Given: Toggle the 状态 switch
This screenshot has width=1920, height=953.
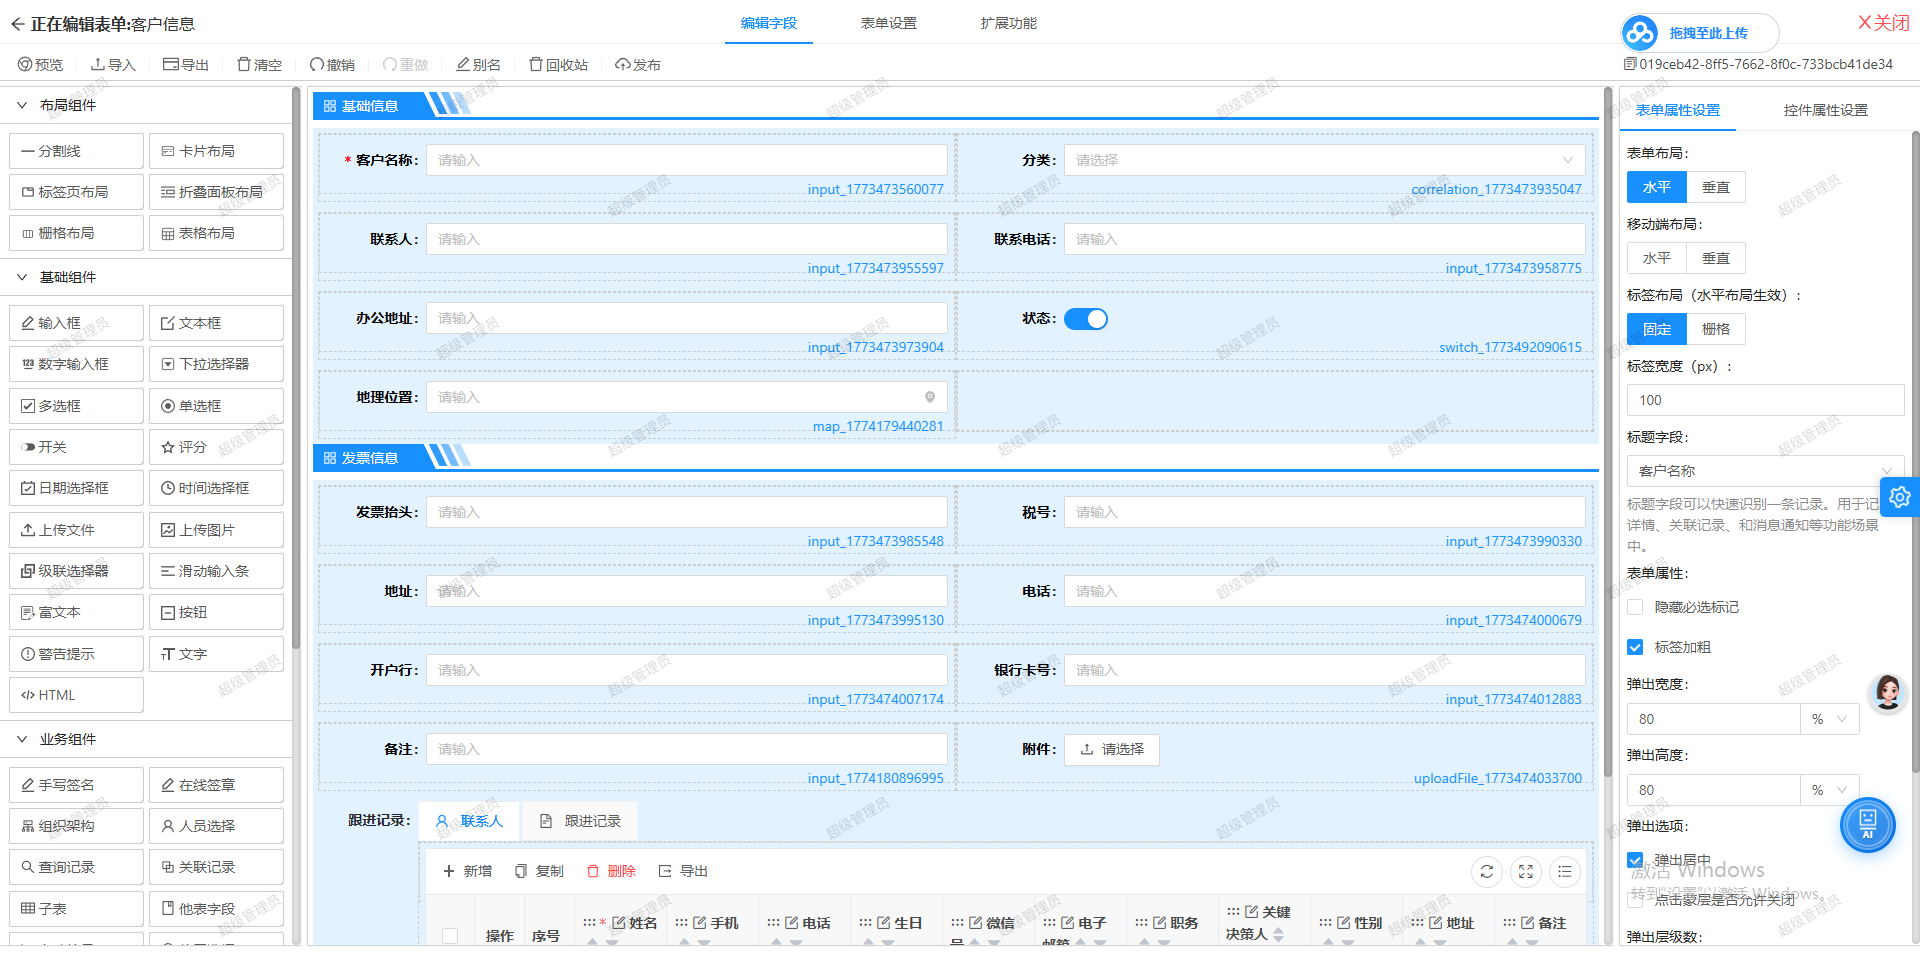Looking at the screenshot, I should pos(1086,319).
